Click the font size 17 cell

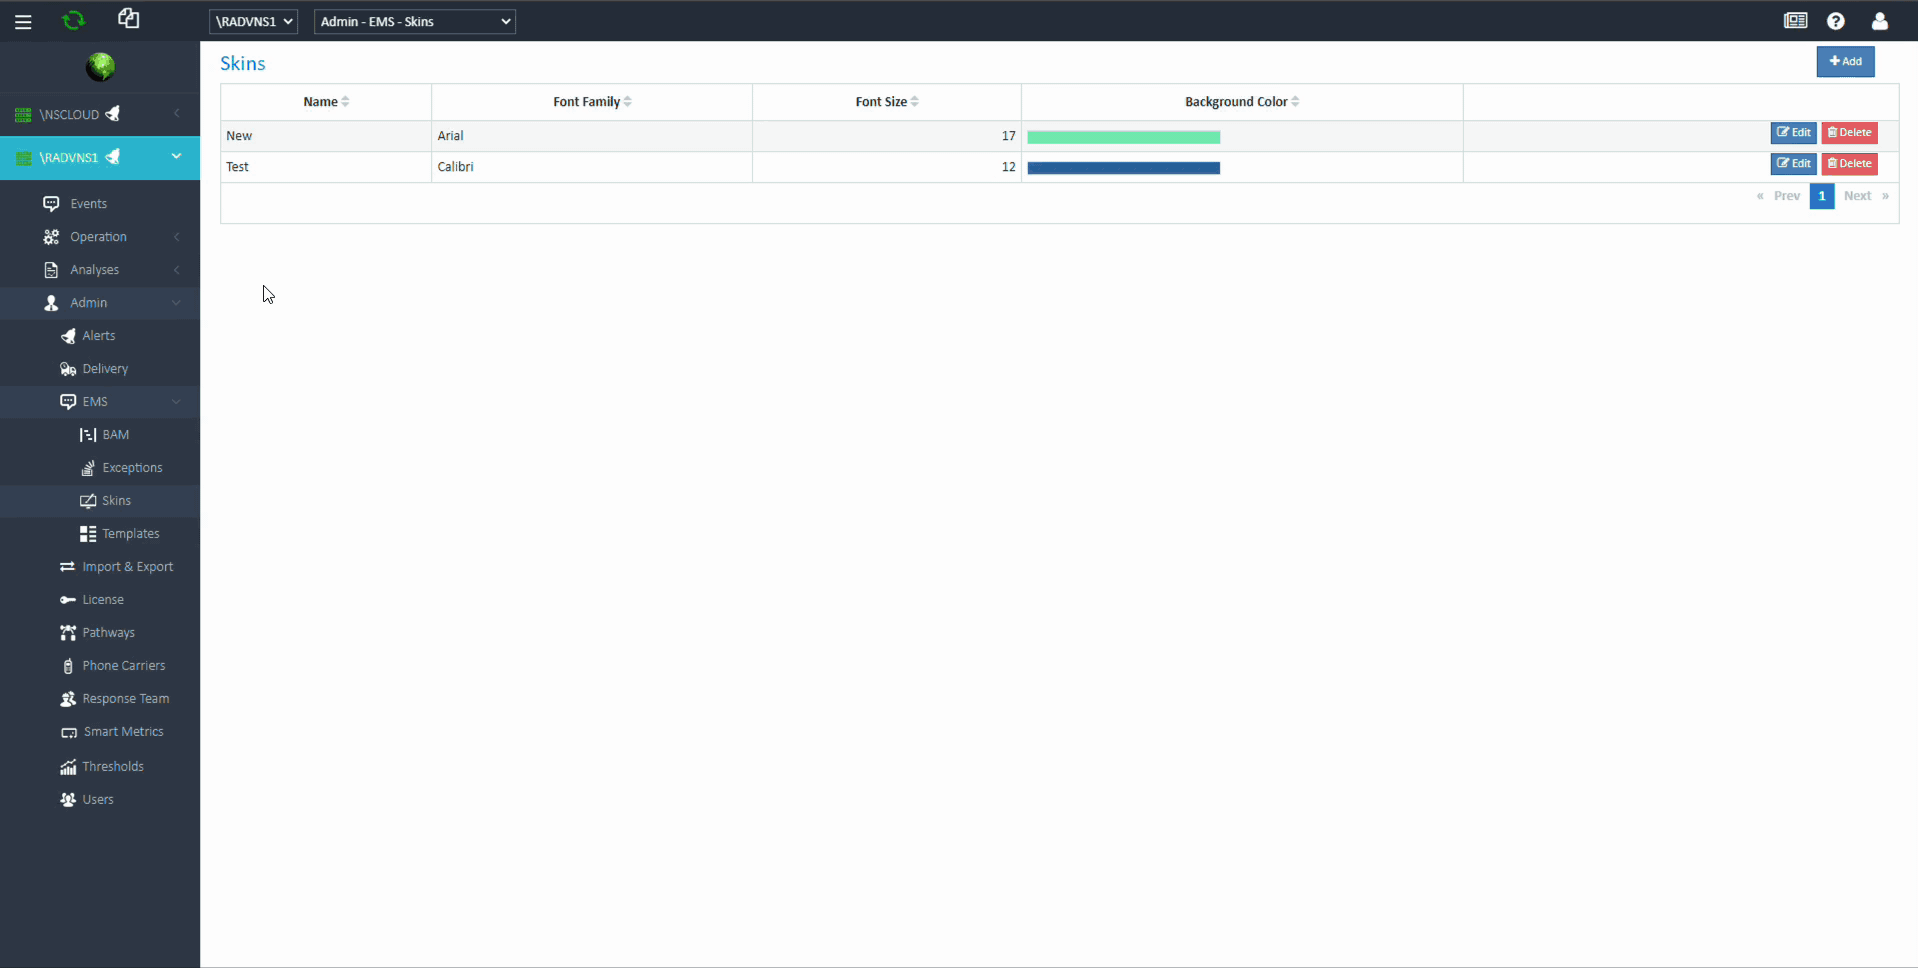point(887,136)
